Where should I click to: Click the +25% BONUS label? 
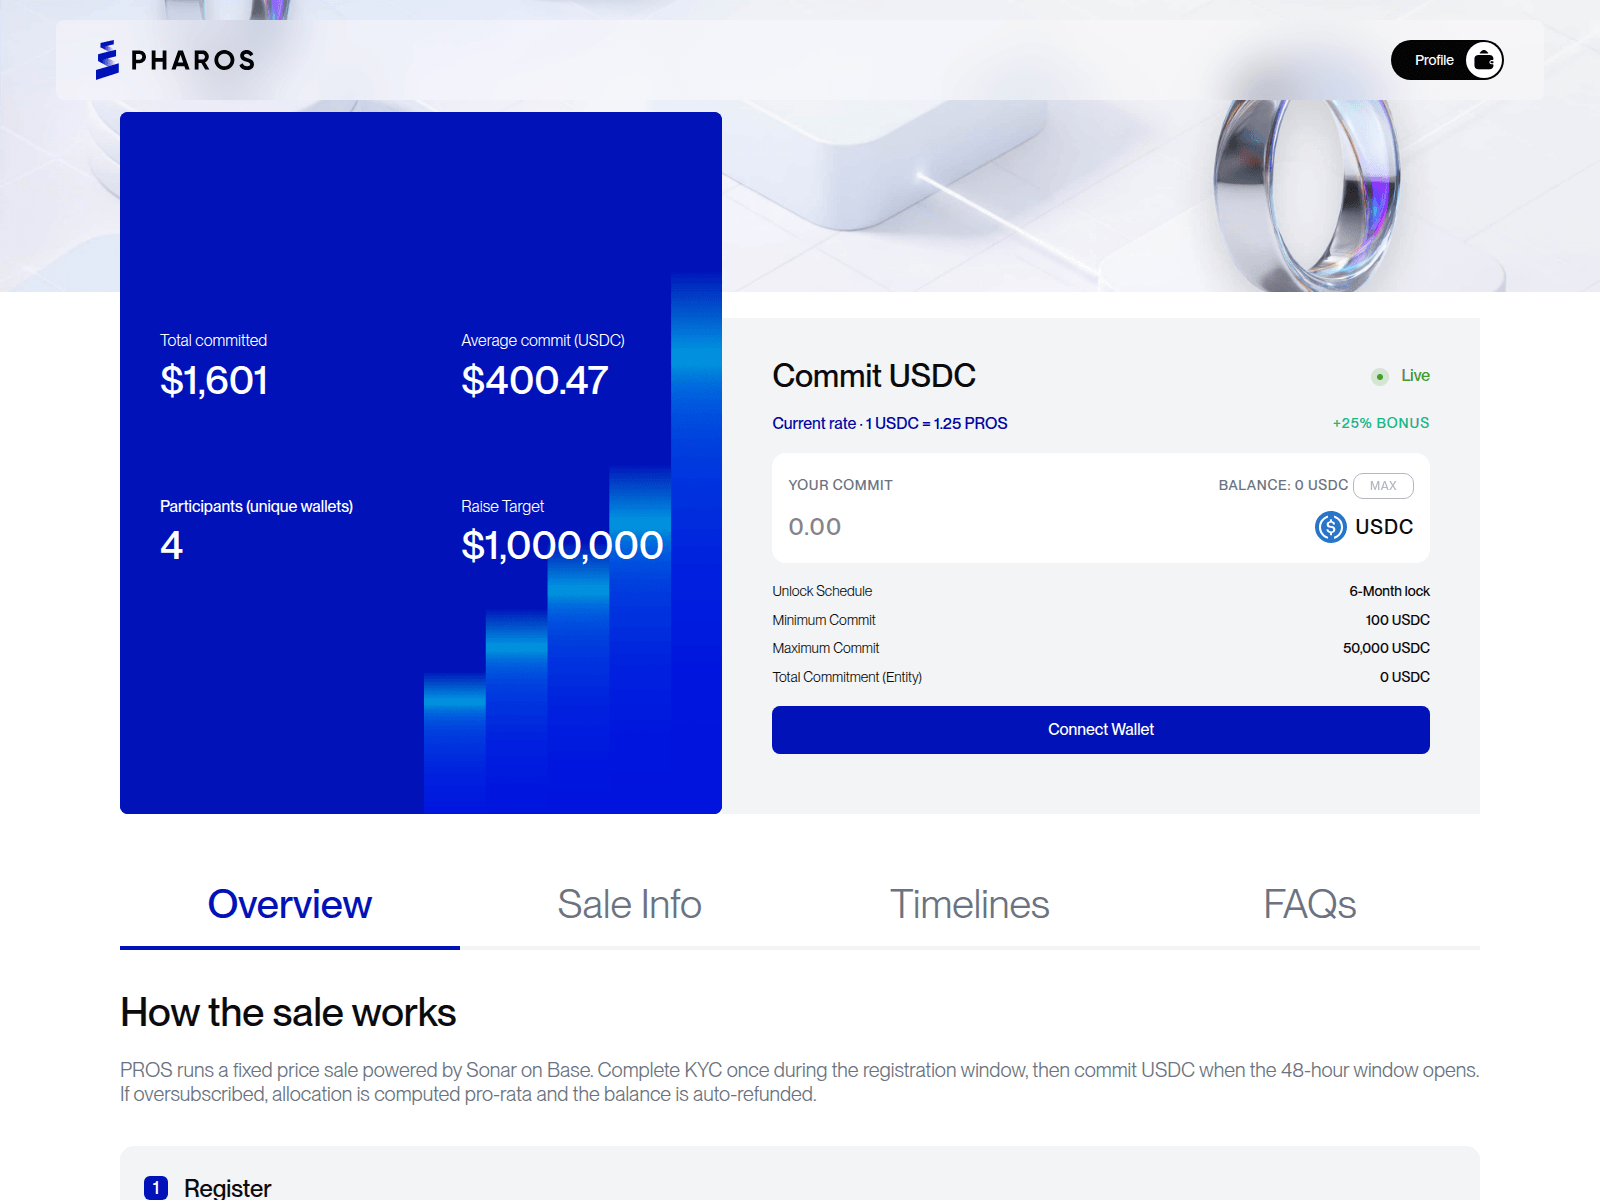[1380, 423]
